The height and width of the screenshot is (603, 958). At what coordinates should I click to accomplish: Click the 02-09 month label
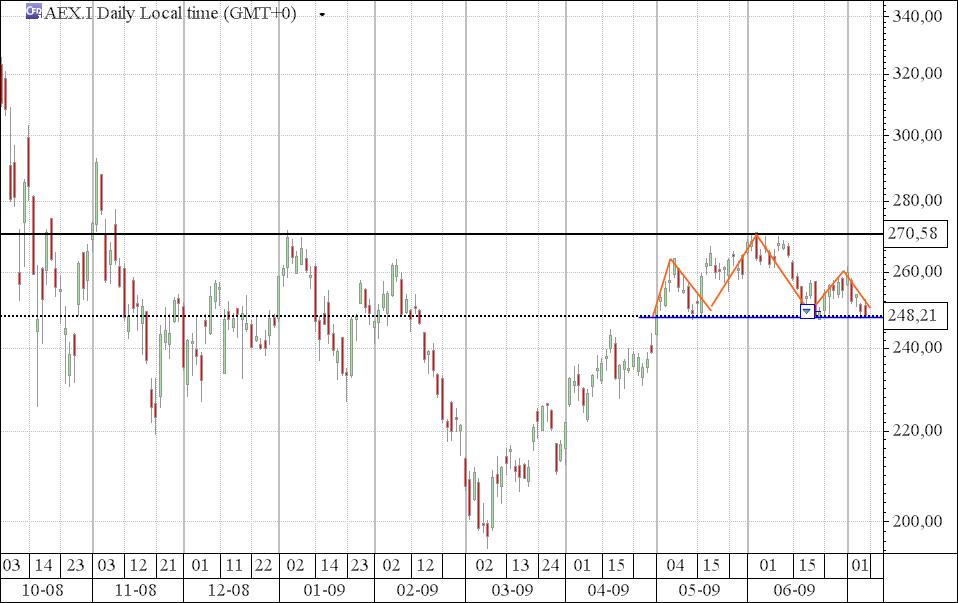417,591
